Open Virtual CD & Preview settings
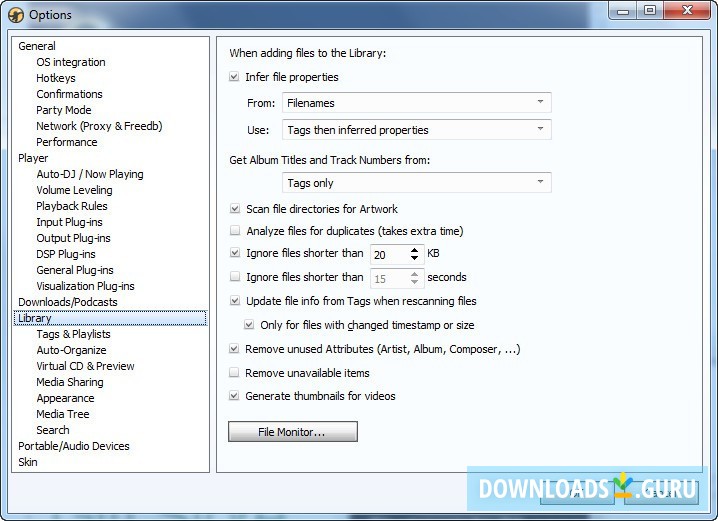The height and width of the screenshot is (521, 718). [86, 367]
